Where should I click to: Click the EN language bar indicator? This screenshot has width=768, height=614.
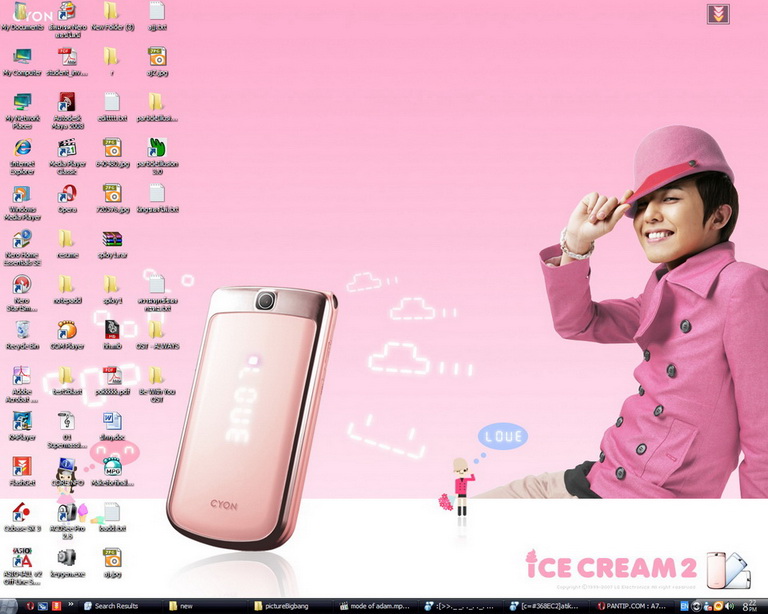684,606
